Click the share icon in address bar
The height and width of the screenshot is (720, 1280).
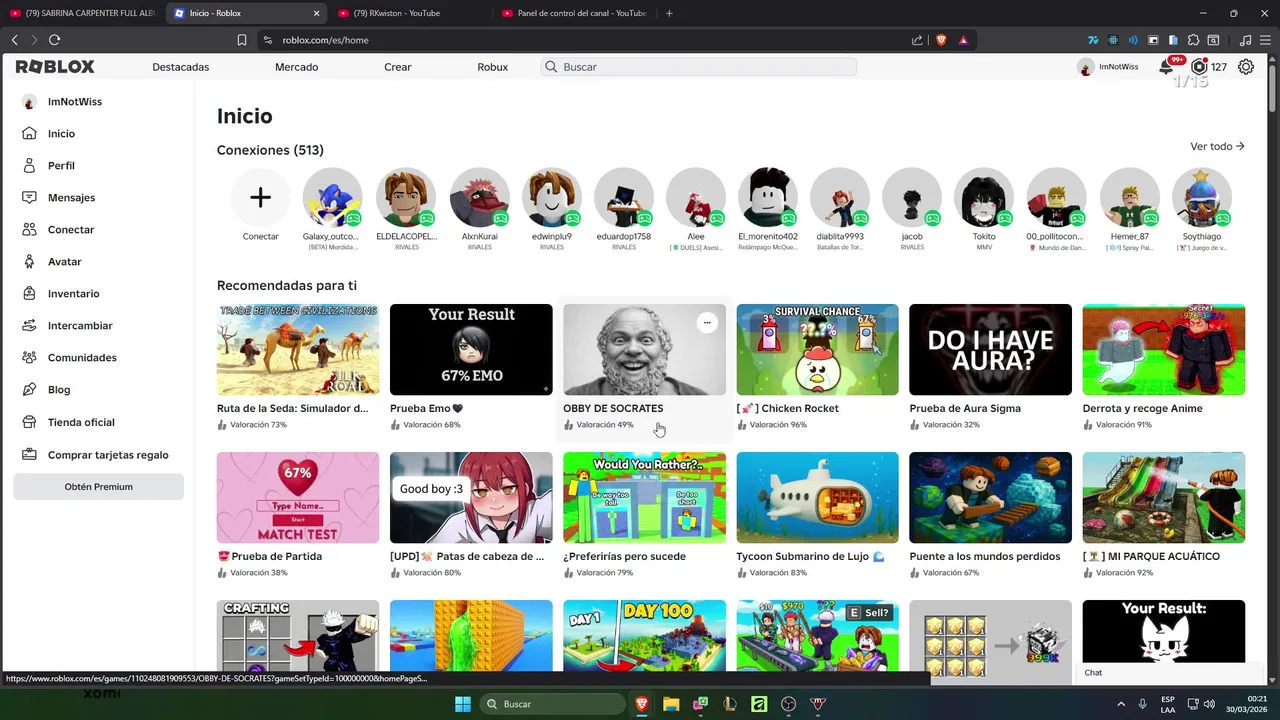click(x=917, y=40)
